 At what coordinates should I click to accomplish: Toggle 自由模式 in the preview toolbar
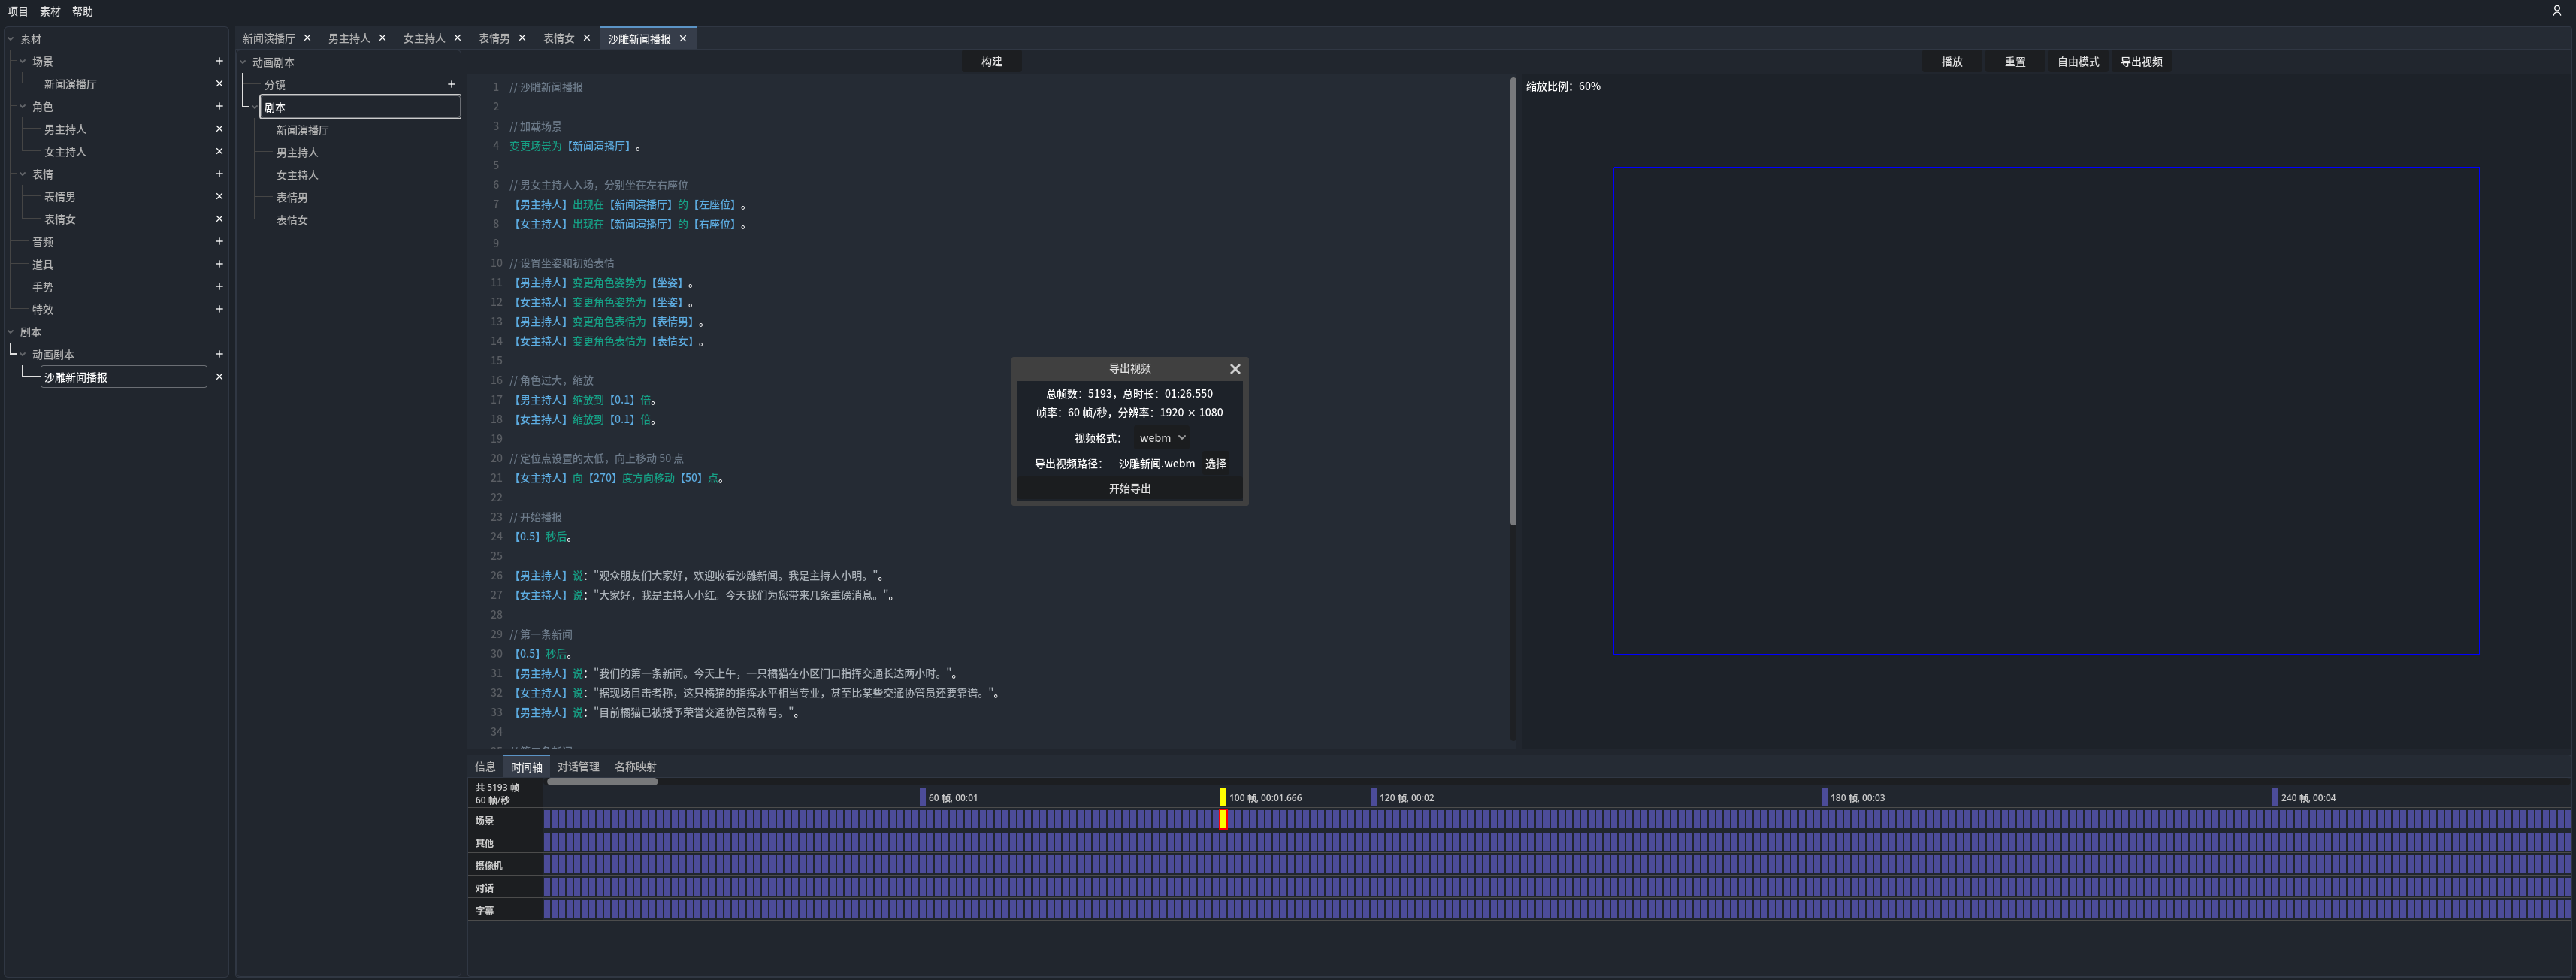pyautogui.click(x=2077, y=62)
